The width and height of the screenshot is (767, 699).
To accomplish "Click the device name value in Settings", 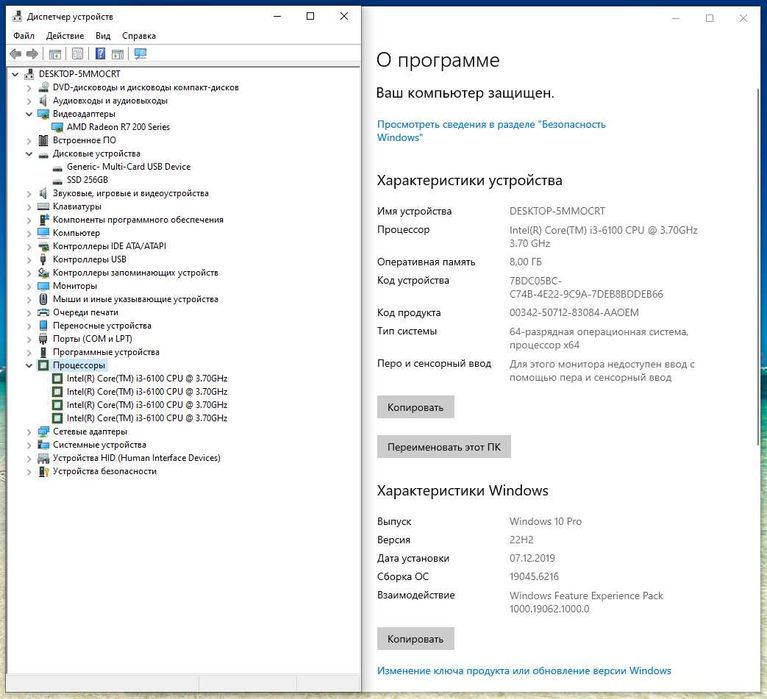I will tap(557, 211).
